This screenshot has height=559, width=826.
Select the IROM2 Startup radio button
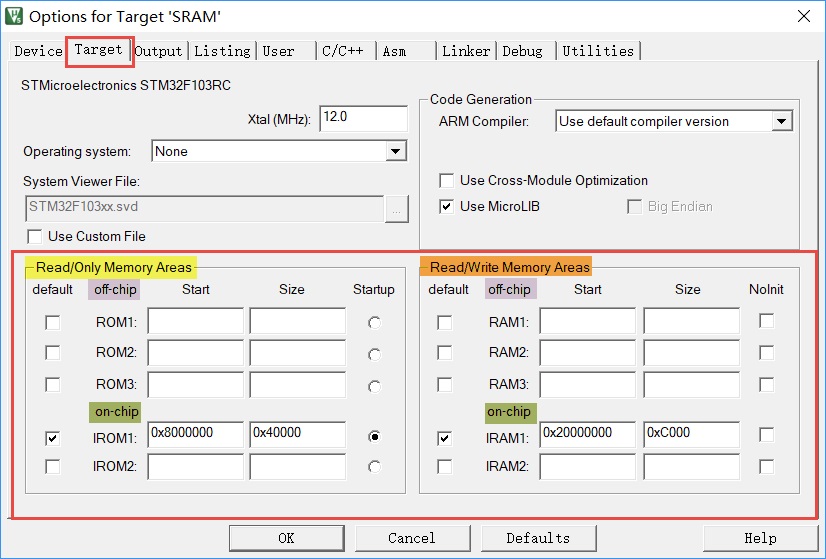point(375,467)
